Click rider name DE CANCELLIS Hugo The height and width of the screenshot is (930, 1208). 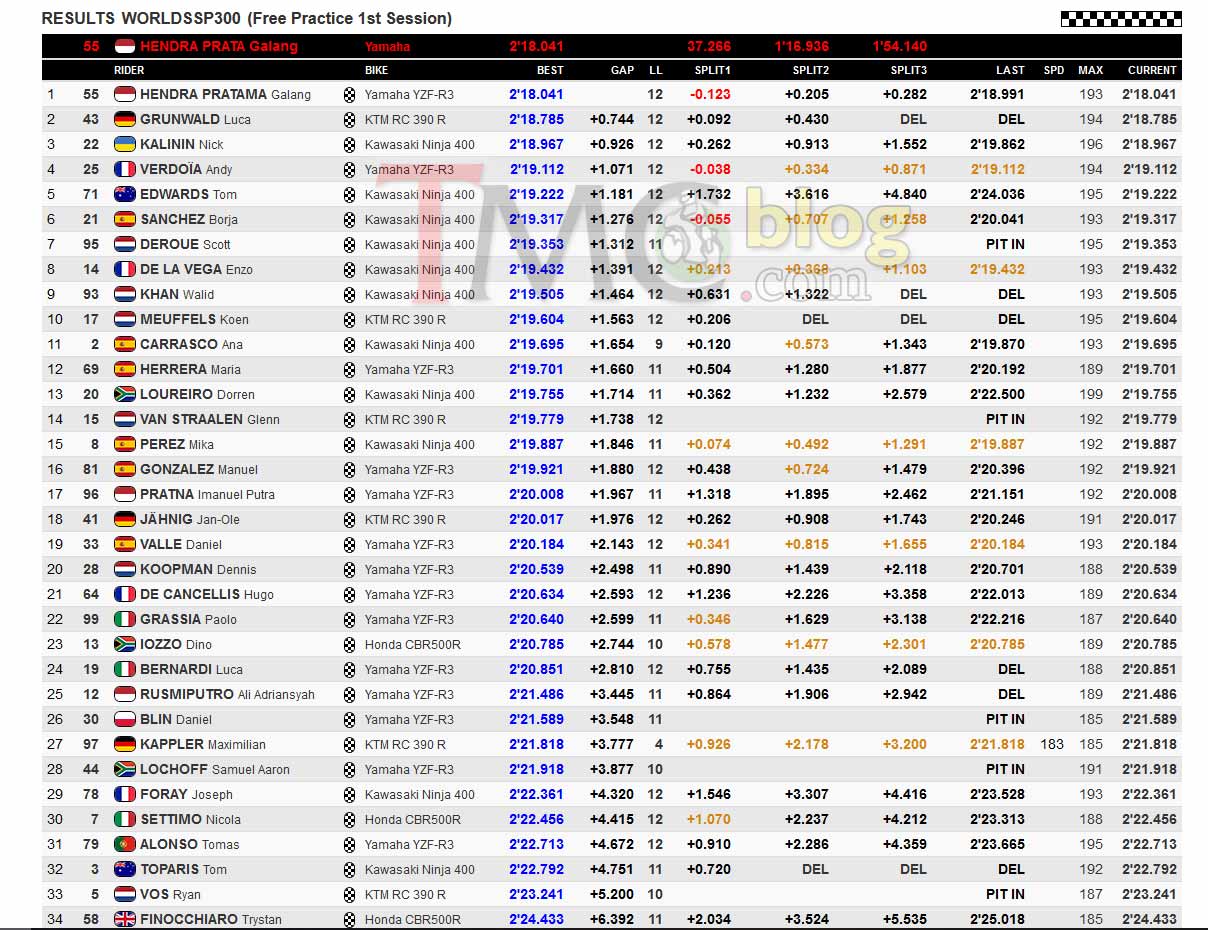[207, 594]
